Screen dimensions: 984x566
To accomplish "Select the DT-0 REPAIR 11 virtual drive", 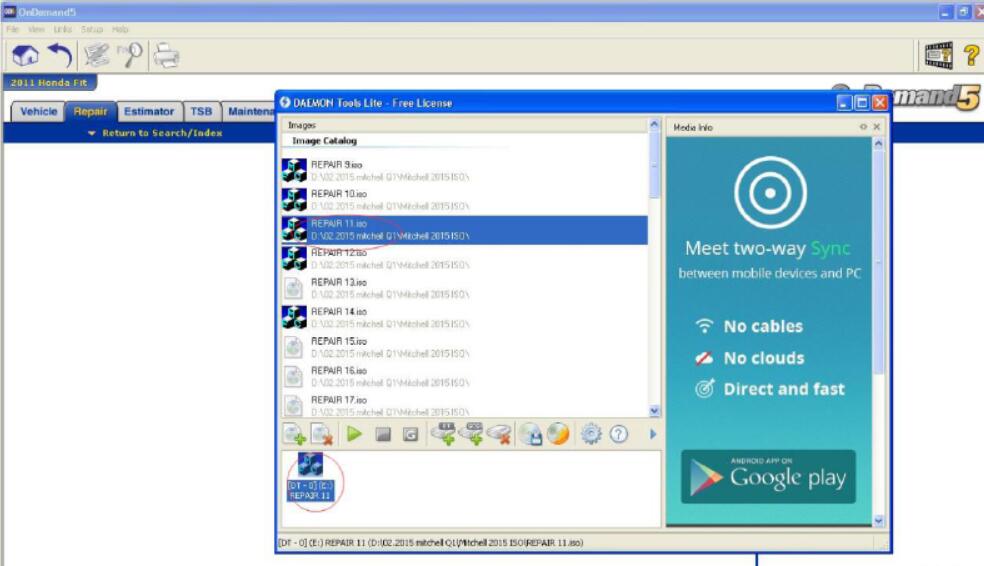I will 311,477.
